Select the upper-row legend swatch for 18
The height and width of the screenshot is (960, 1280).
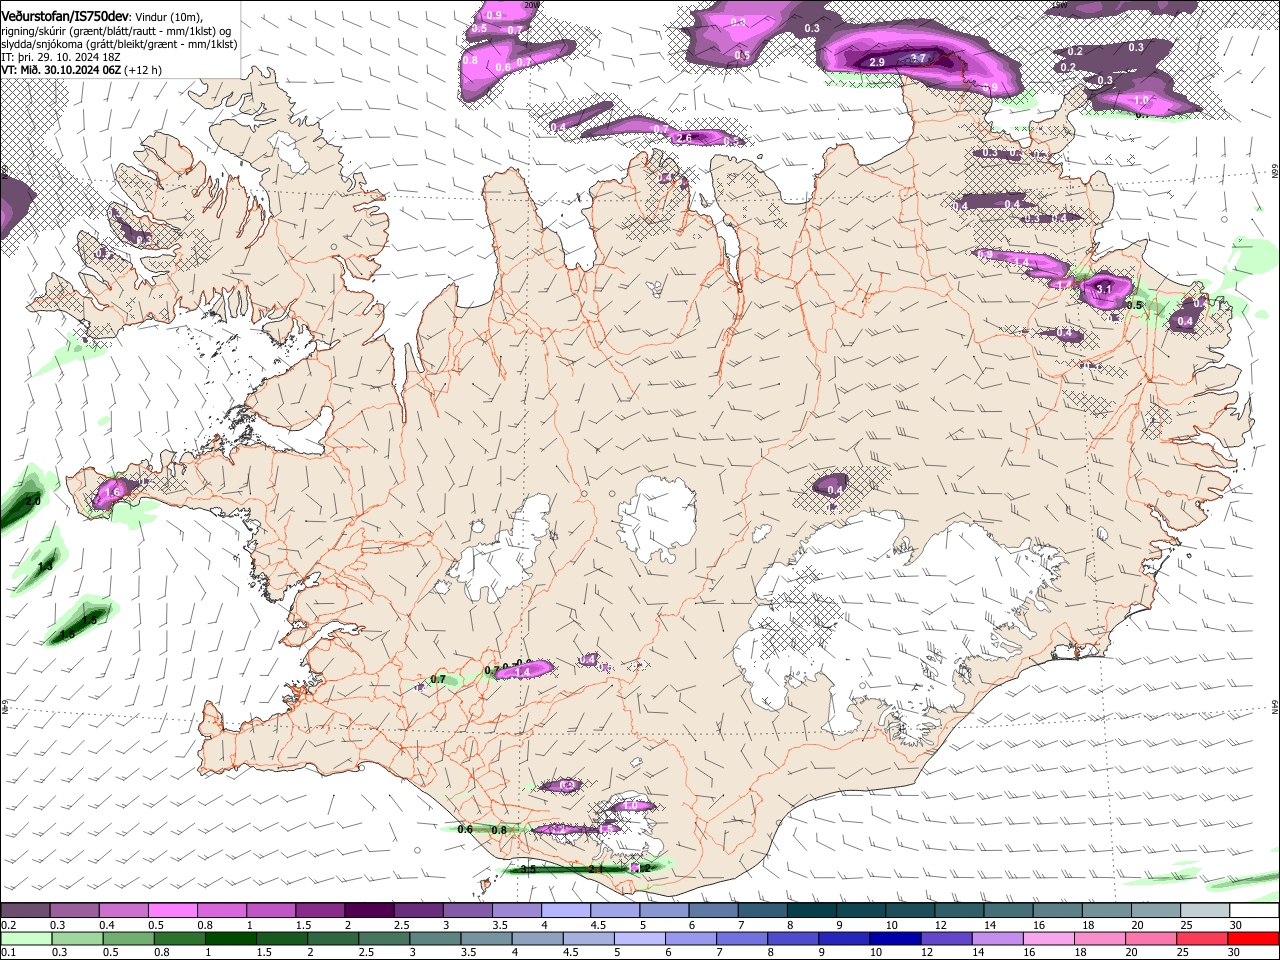point(1106,911)
